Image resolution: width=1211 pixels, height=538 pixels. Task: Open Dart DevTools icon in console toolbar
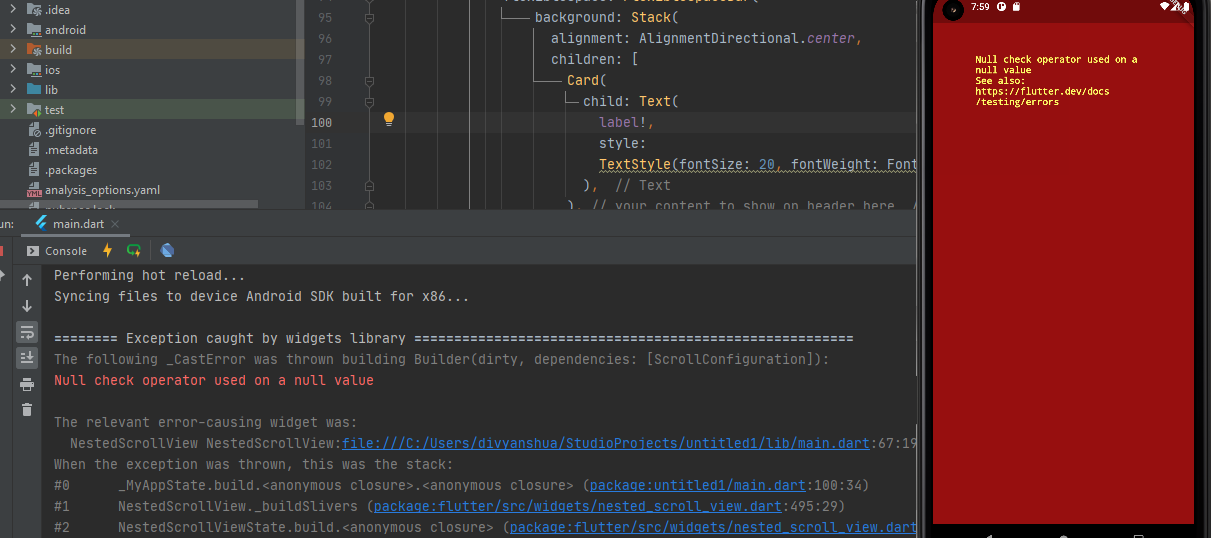click(167, 251)
